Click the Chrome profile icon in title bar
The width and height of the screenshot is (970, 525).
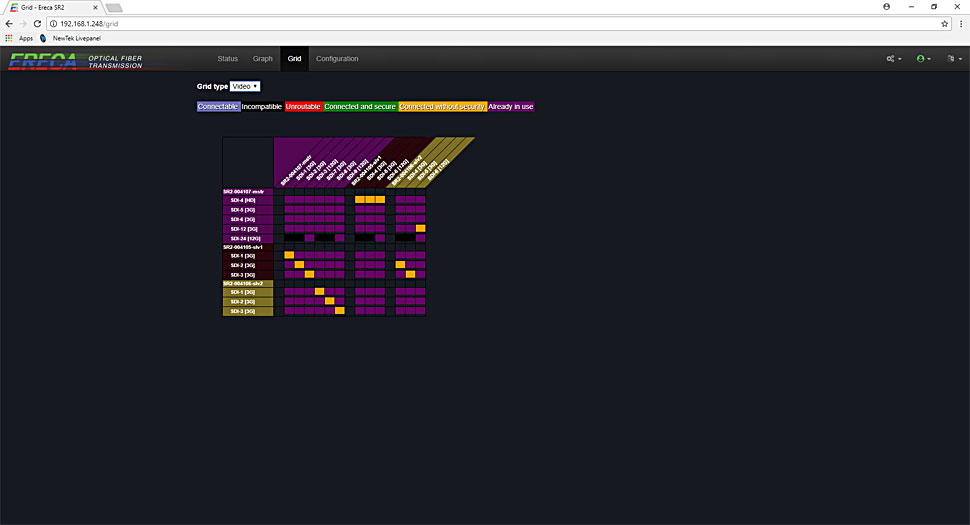887,6
